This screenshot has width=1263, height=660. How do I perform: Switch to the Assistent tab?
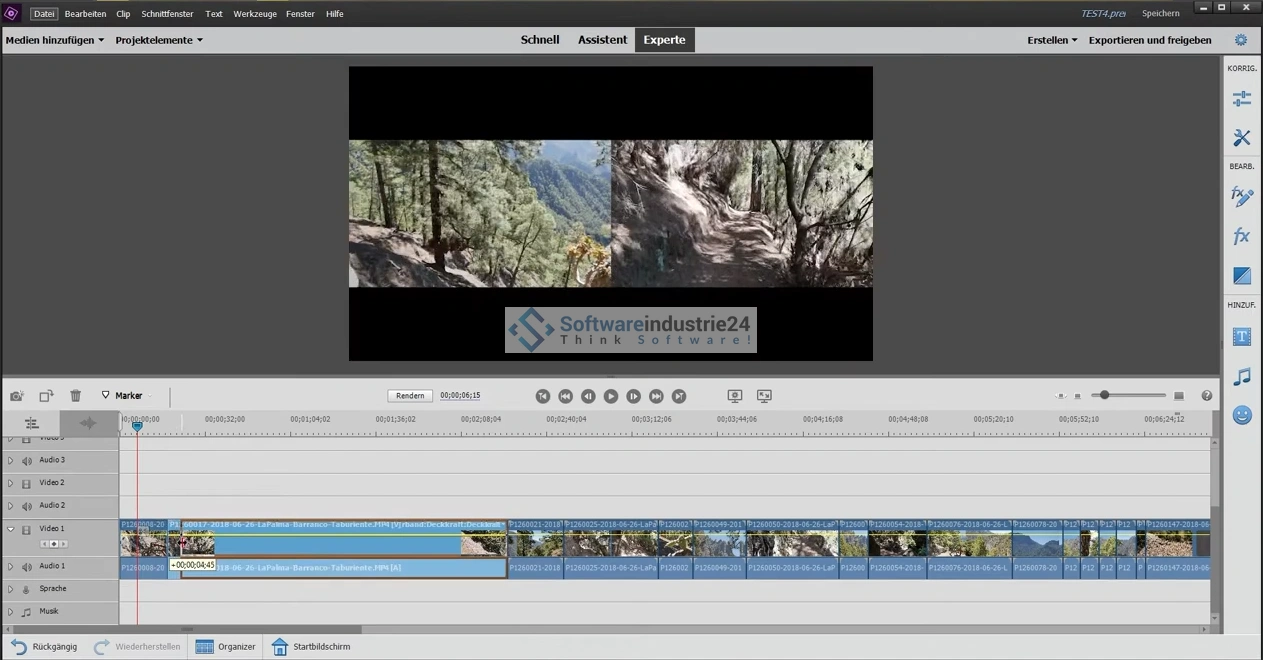(602, 40)
